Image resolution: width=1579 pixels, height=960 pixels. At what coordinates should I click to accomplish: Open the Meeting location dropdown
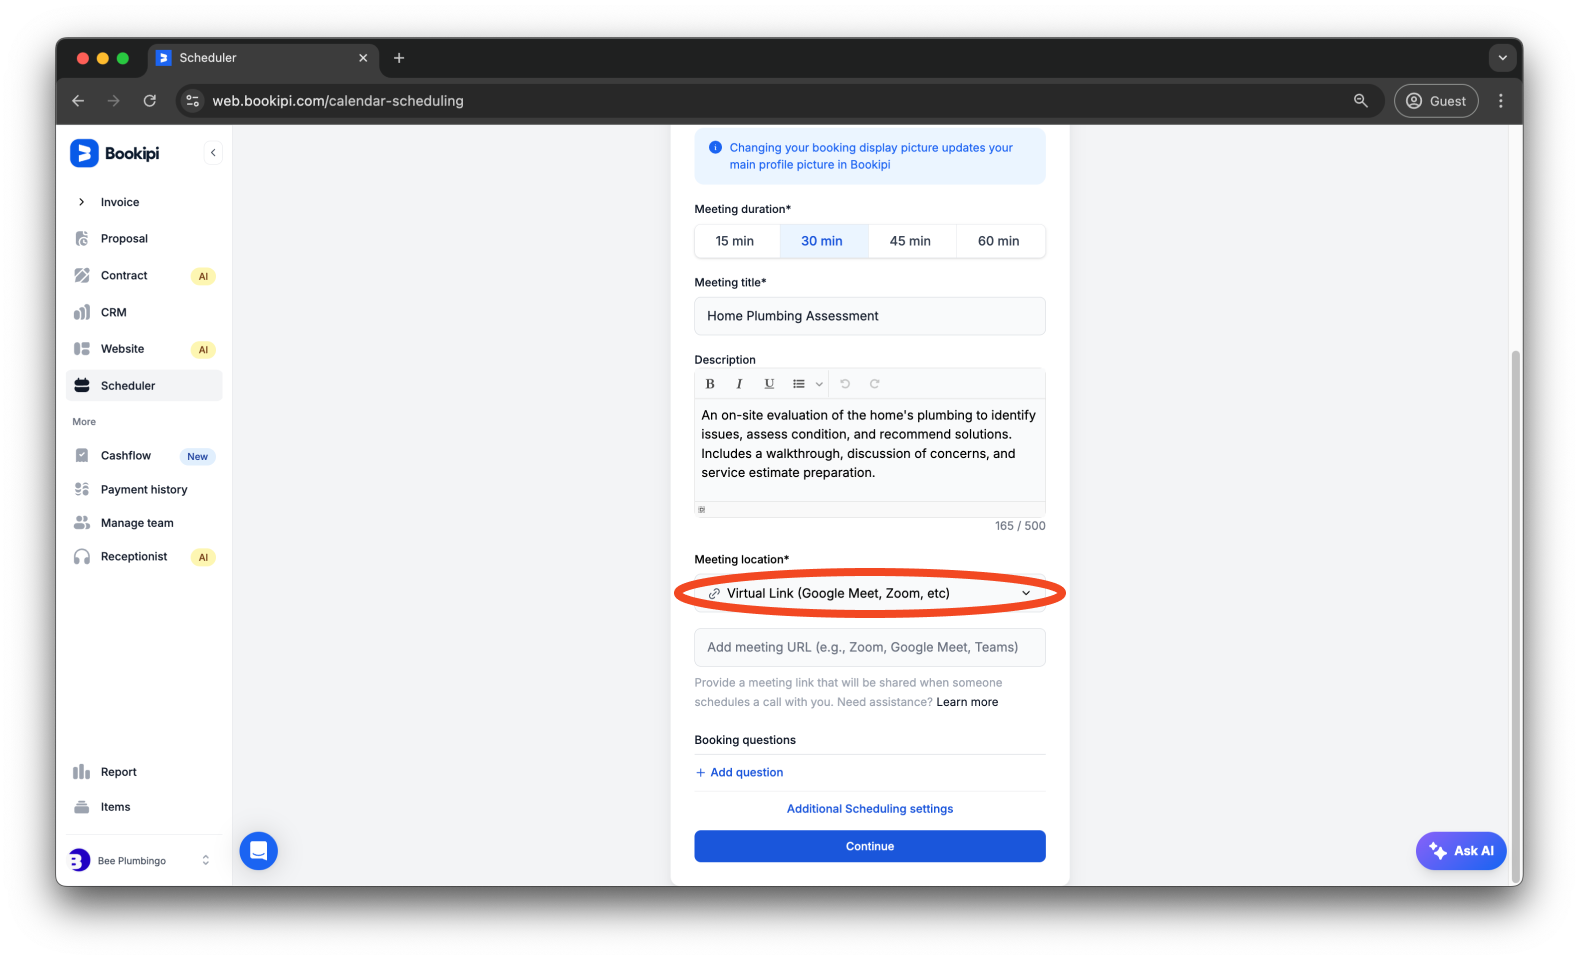pyautogui.click(x=870, y=593)
